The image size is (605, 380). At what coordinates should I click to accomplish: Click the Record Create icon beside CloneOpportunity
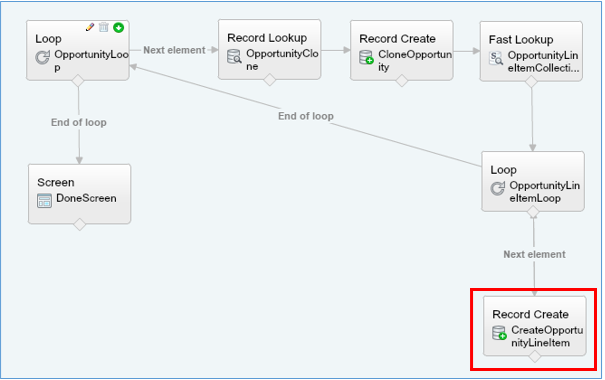tap(366, 57)
